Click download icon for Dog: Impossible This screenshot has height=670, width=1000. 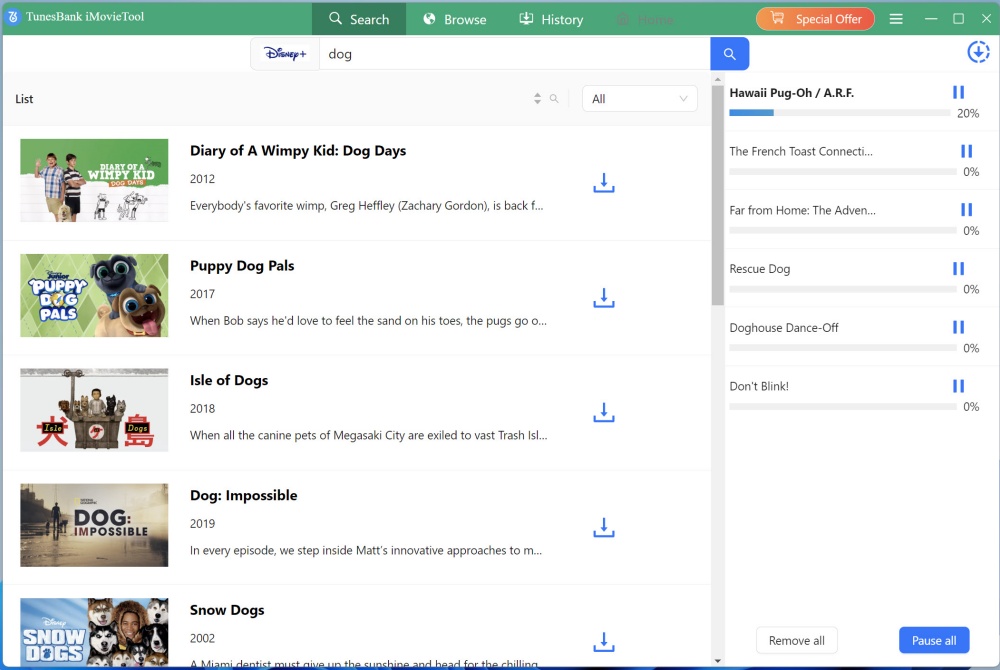tap(603, 528)
